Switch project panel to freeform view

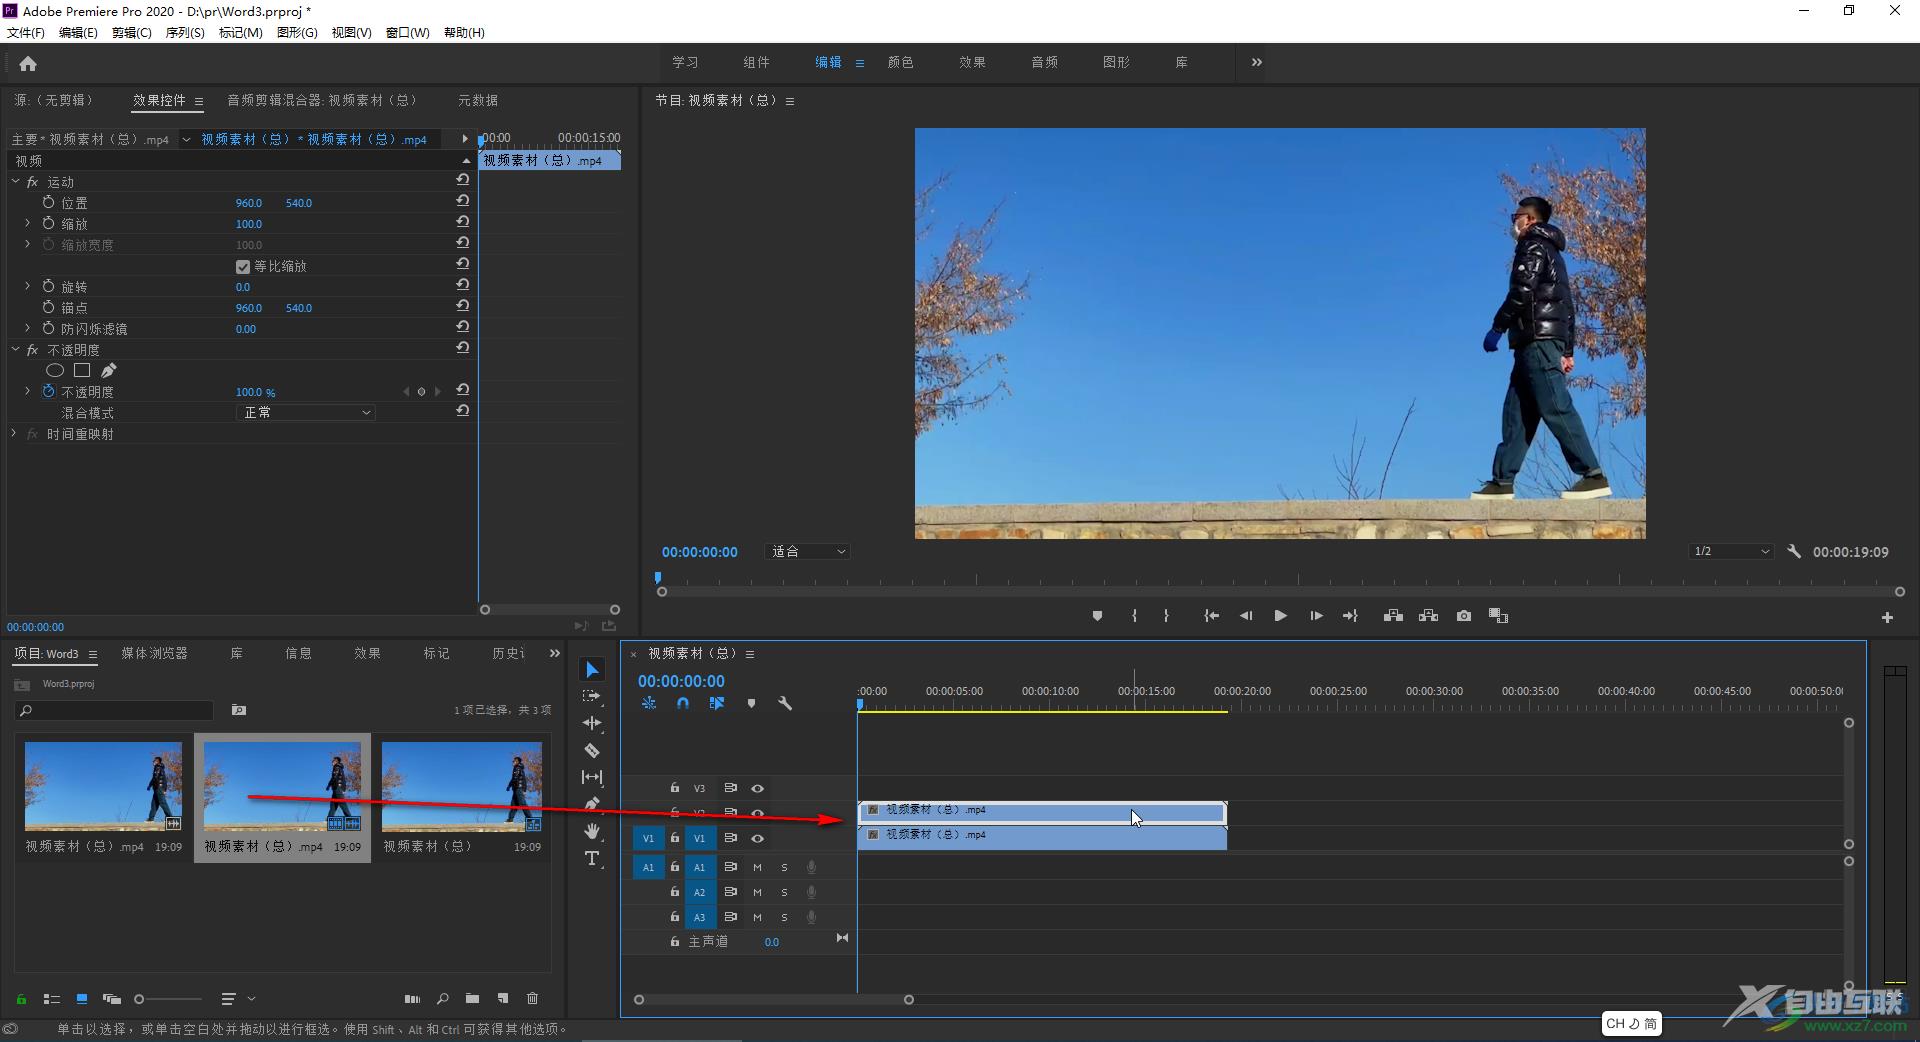(x=112, y=998)
